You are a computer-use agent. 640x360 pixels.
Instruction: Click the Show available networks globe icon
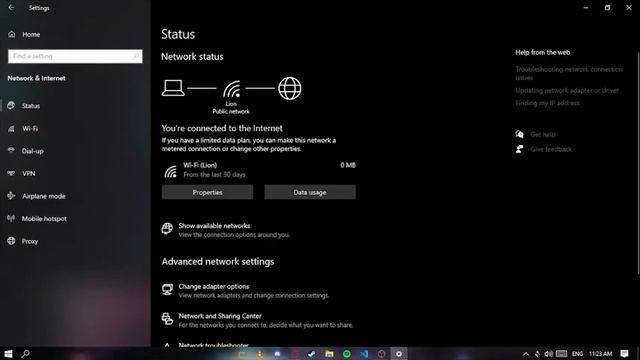[x=167, y=229]
